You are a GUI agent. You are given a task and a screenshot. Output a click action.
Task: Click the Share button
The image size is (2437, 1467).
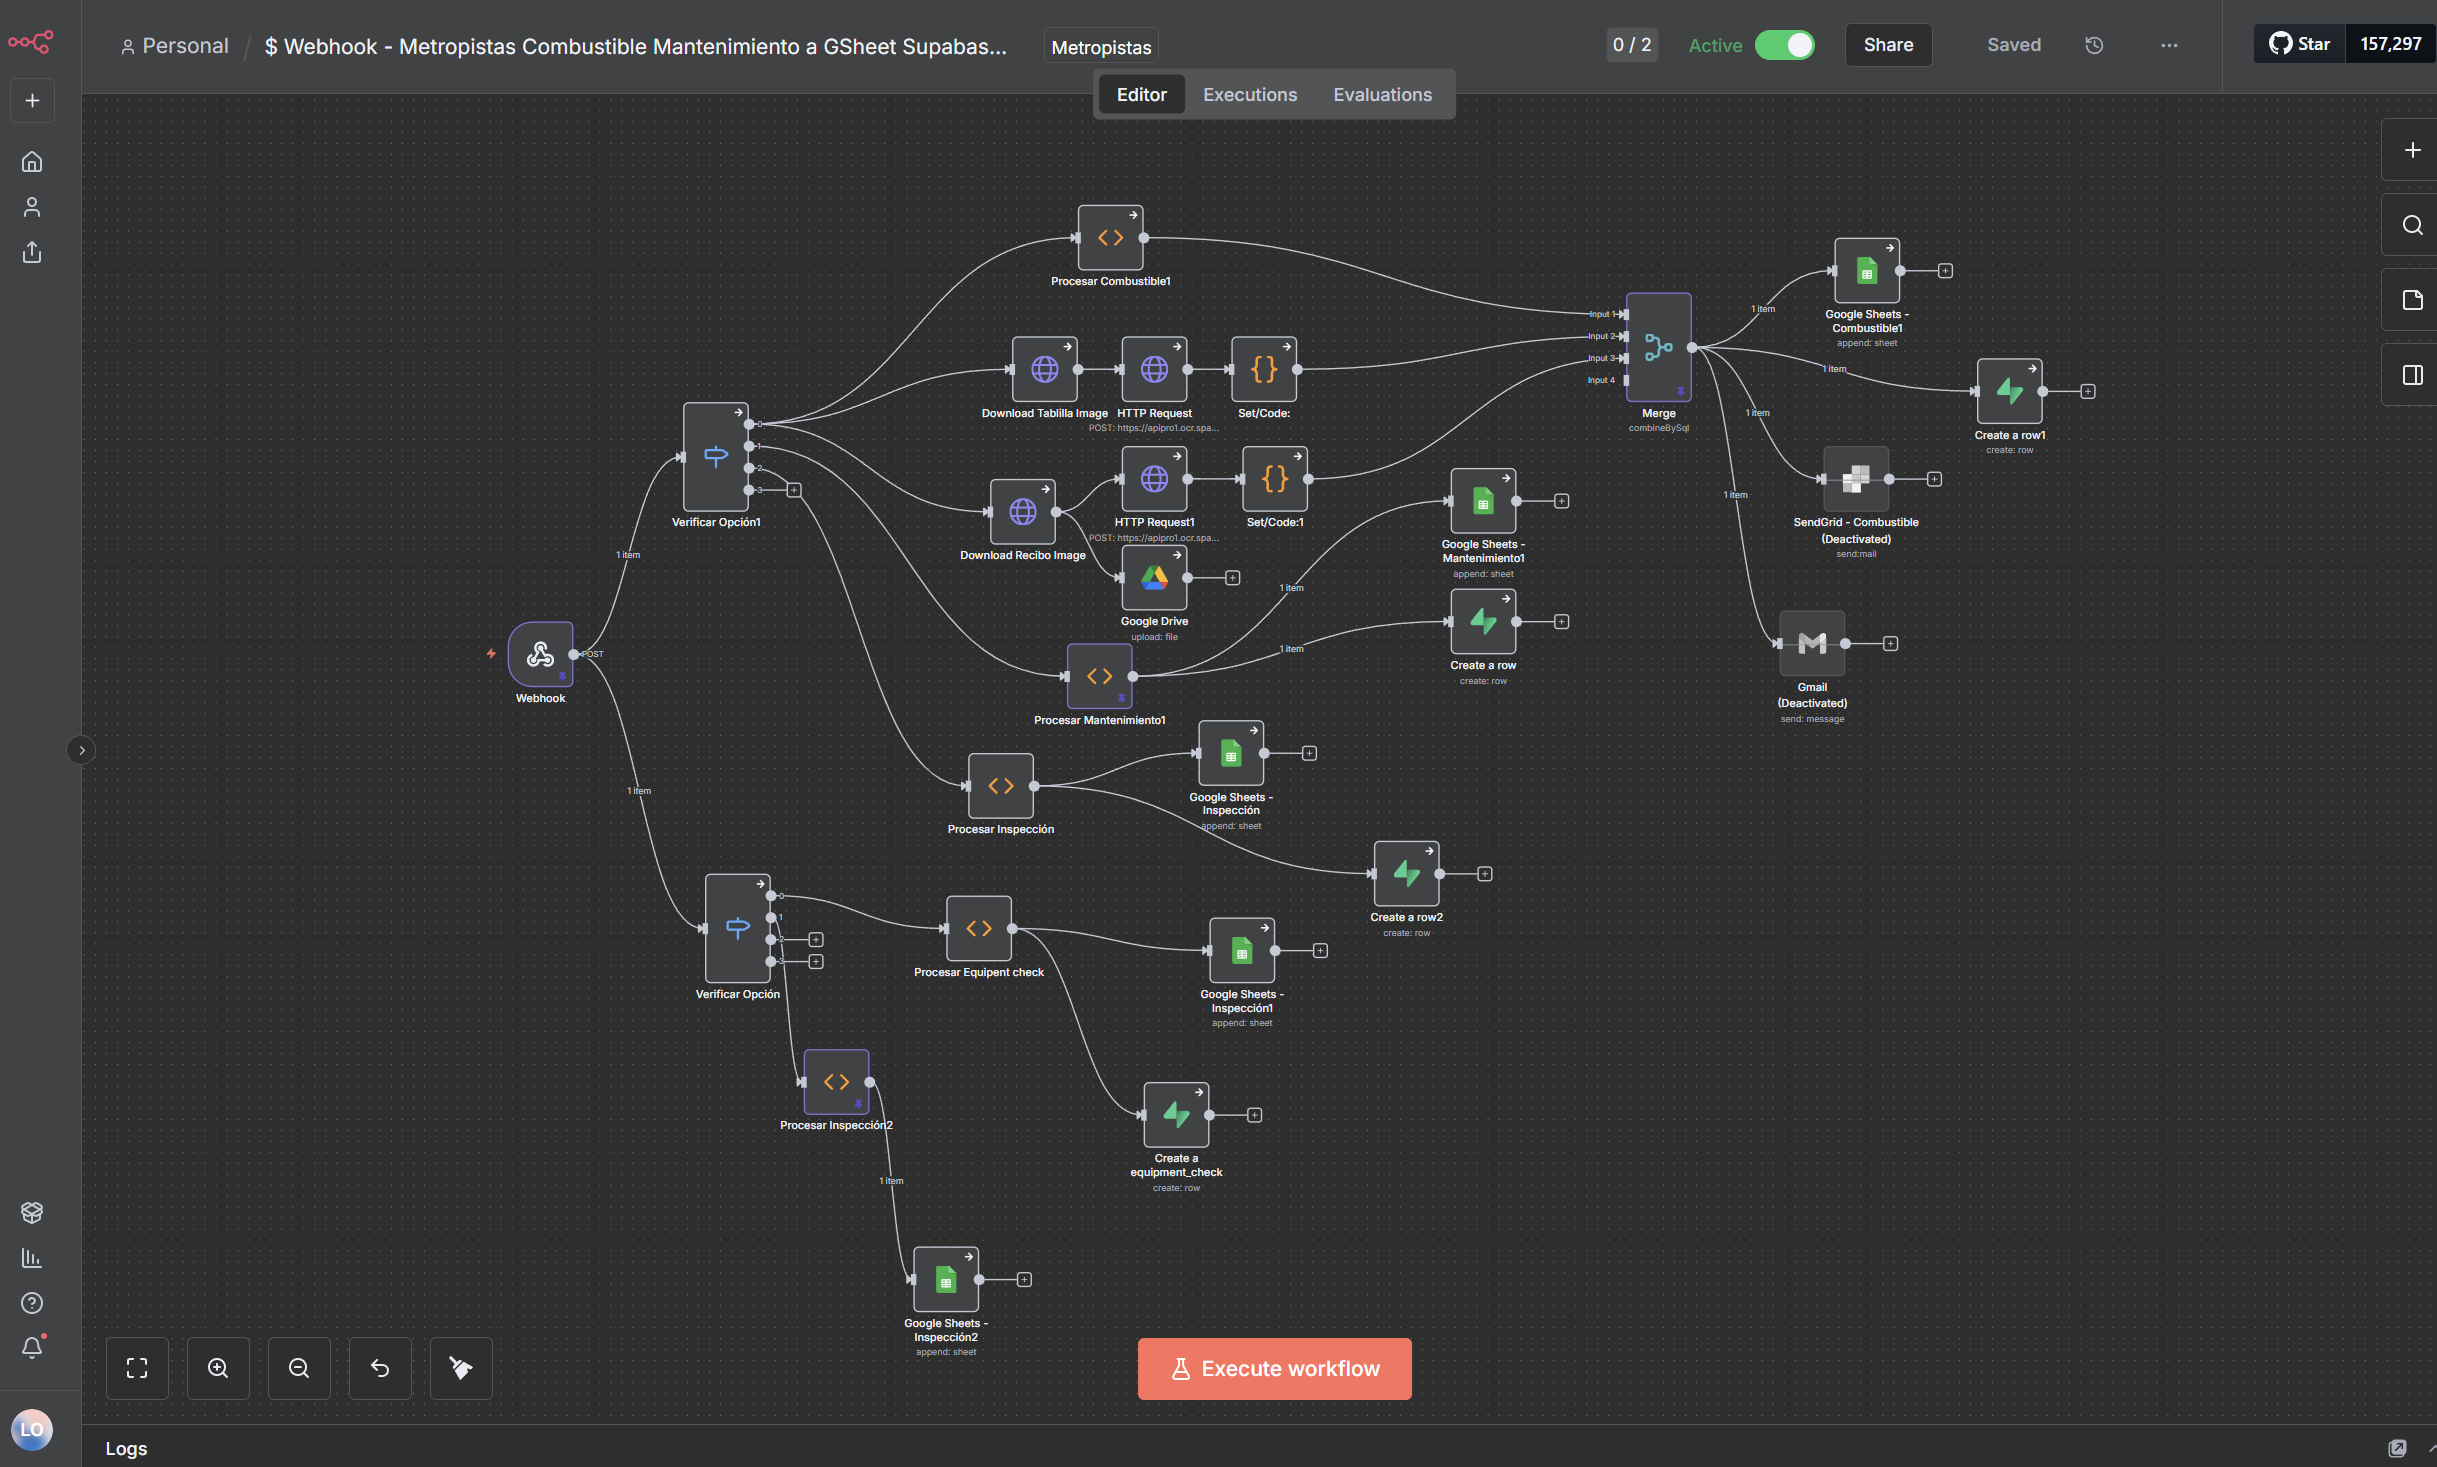point(1887,45)
